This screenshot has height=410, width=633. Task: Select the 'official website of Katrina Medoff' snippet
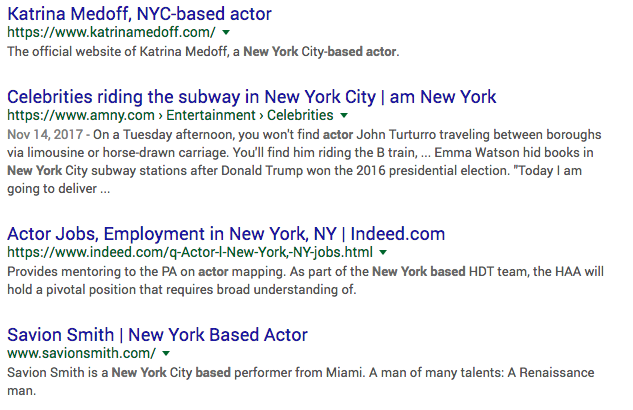pos(203,52)
